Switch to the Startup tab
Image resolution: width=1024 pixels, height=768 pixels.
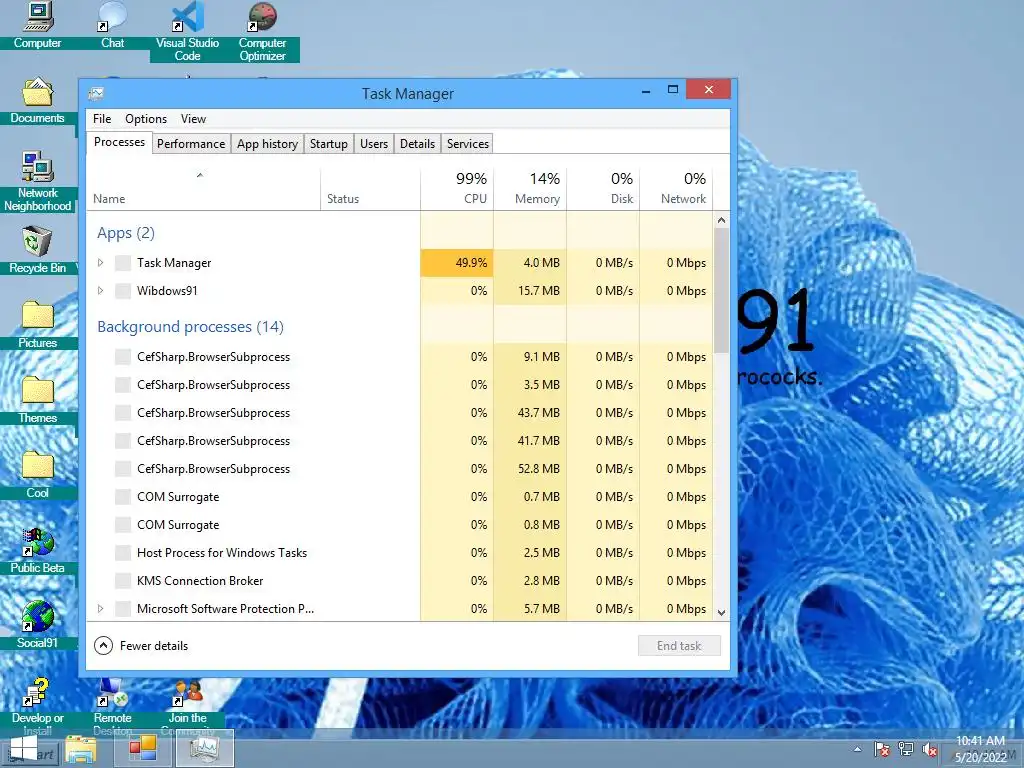[x=328, y=144]
